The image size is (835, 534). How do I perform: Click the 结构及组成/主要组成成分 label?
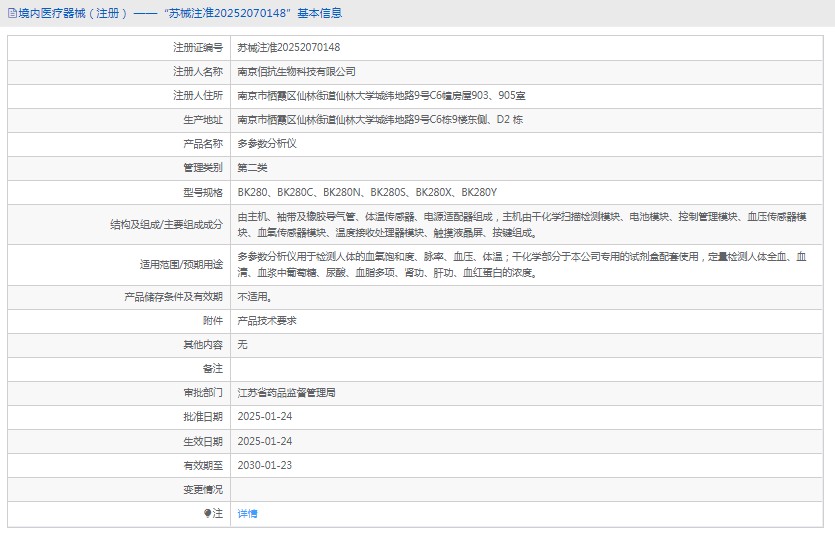(x=166, y=224)
